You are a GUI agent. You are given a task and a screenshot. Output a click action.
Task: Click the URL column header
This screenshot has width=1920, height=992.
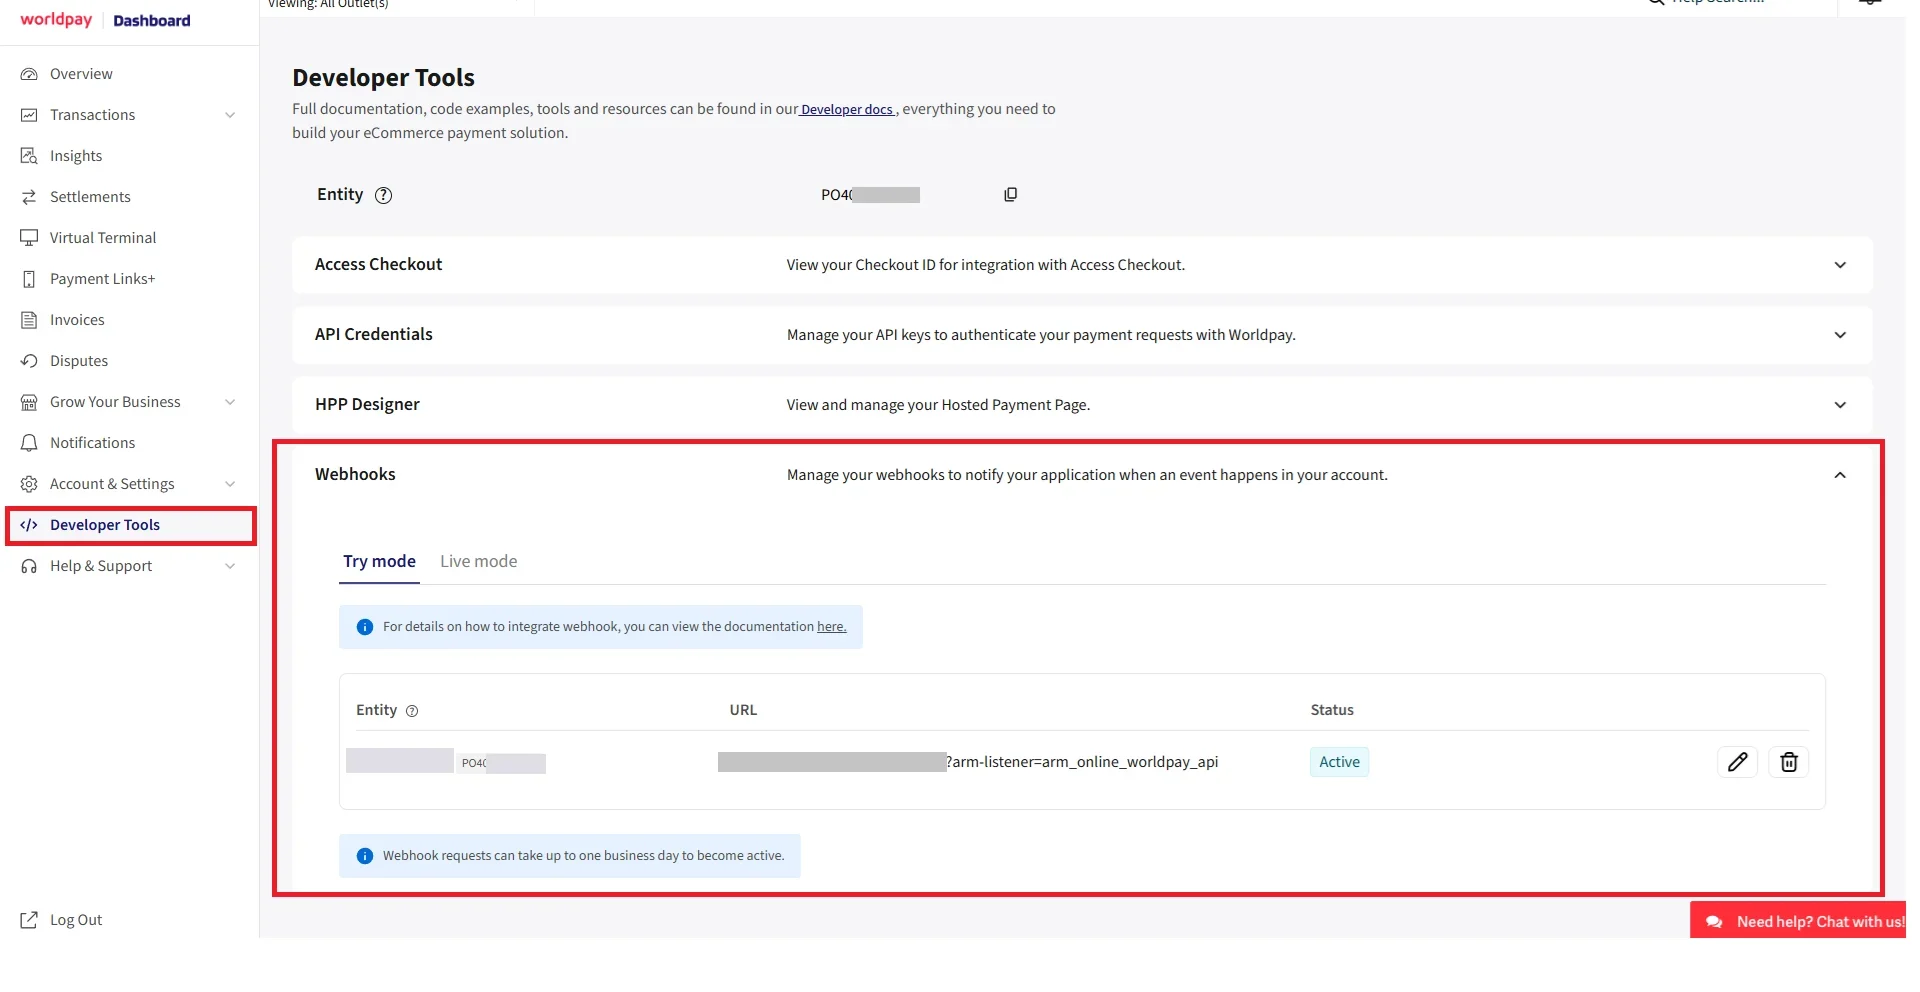point(743,710)
